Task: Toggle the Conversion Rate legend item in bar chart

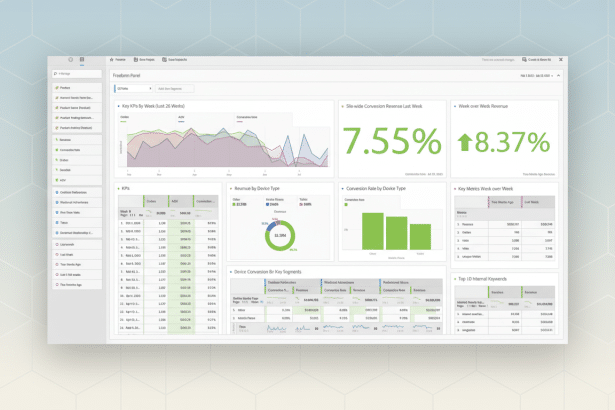Action: [x=354, y=202]
